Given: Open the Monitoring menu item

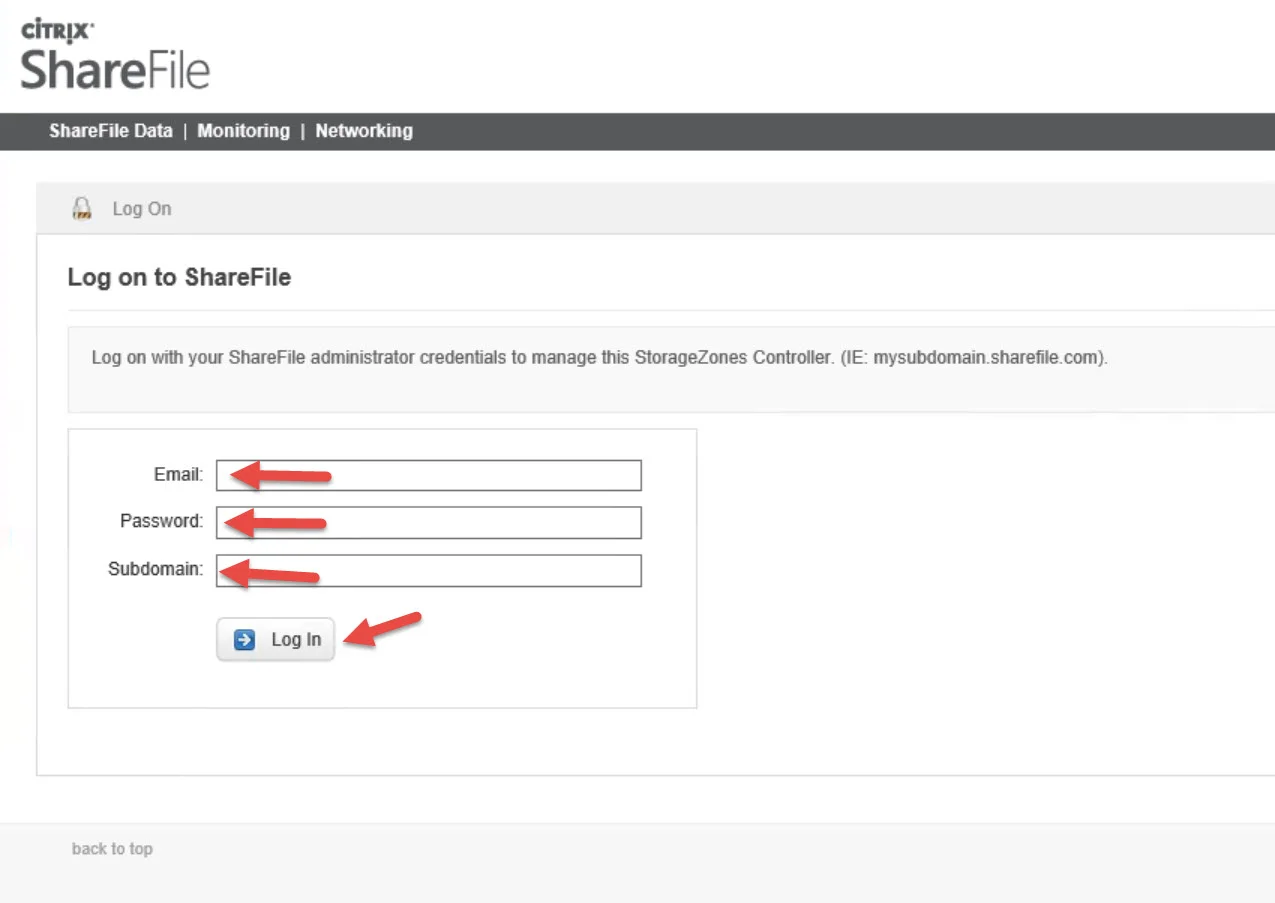Looking at the screenshot, I should tap(243, 131).
